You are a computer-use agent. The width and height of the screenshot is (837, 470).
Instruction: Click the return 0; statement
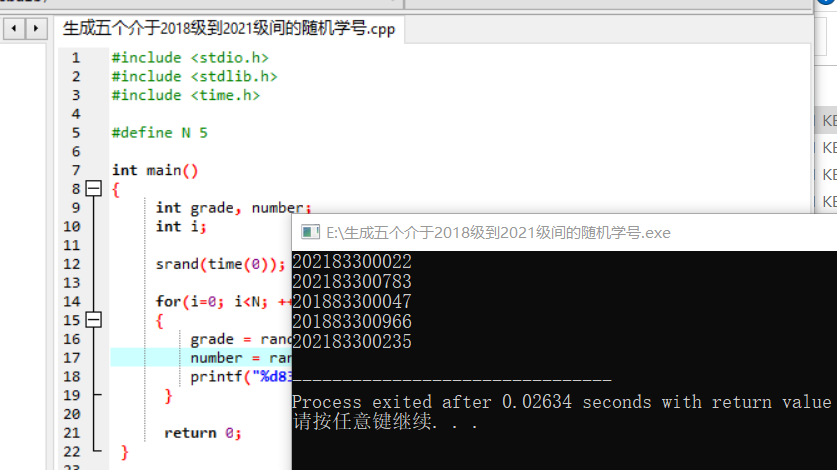coord(203,433)
